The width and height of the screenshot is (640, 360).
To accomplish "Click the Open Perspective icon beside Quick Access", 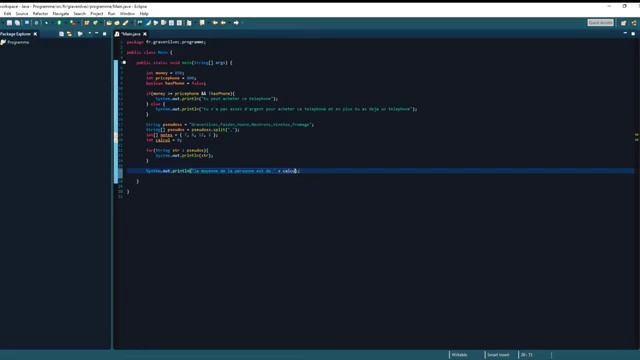I will [x=623, y=23].
